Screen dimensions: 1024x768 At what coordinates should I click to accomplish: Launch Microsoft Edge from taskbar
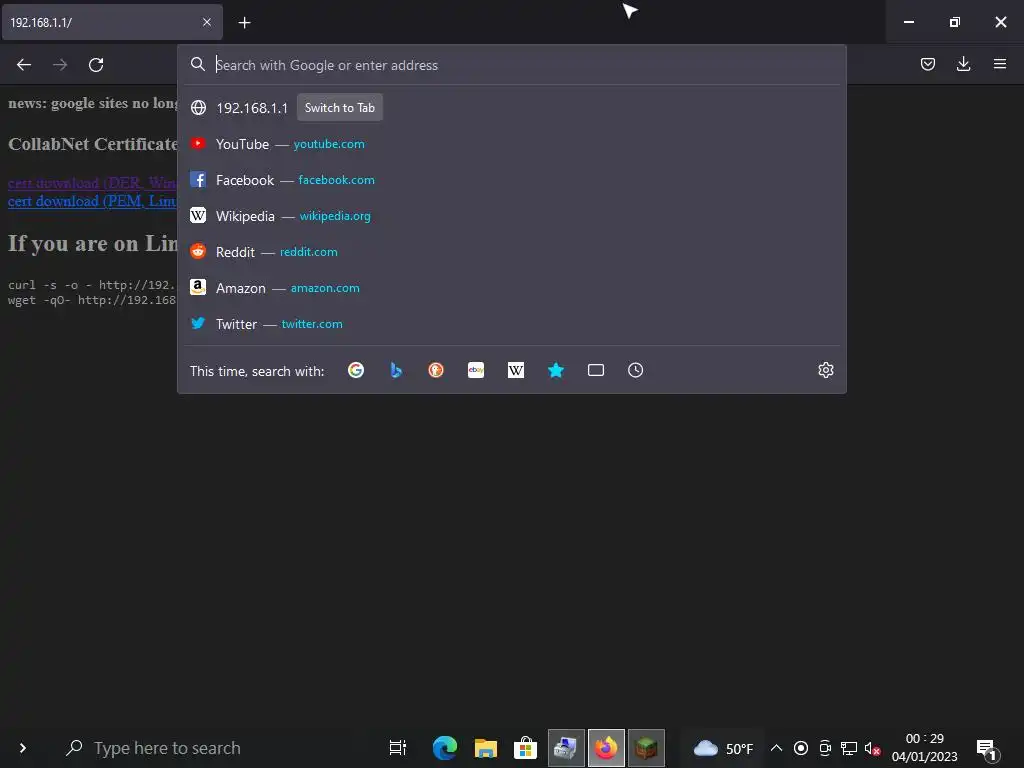coord(445,748)
